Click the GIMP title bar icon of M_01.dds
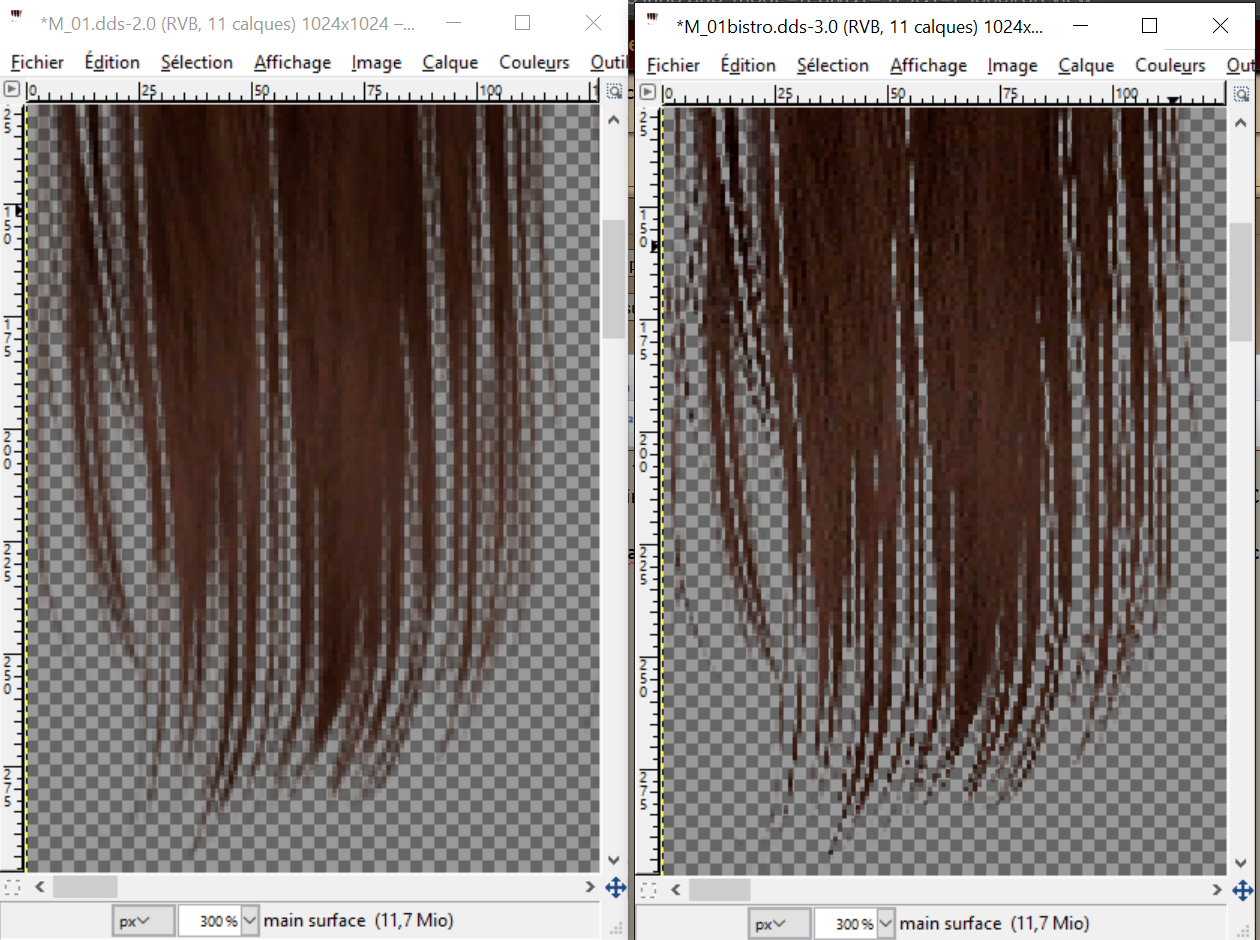 (x=17, y=22)
